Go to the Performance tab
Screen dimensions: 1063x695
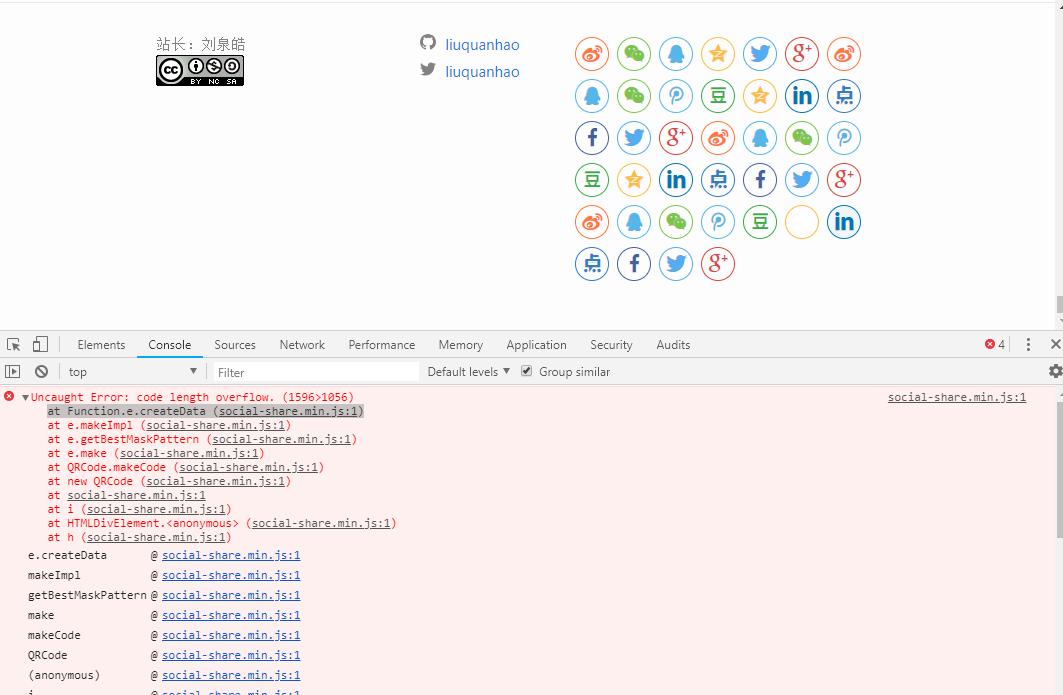pyautogui.click(x=382, y=344)
